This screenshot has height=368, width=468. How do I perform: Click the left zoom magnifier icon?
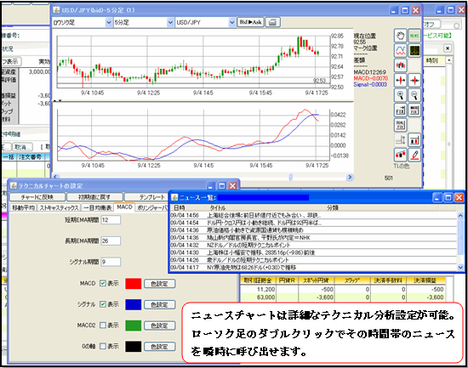point(400,95)
